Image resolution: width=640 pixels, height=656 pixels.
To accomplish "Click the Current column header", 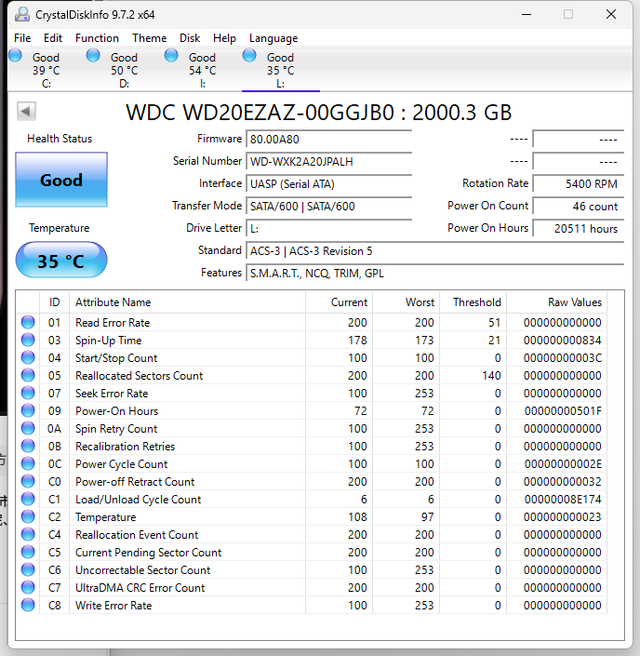I will coord(339,302).
